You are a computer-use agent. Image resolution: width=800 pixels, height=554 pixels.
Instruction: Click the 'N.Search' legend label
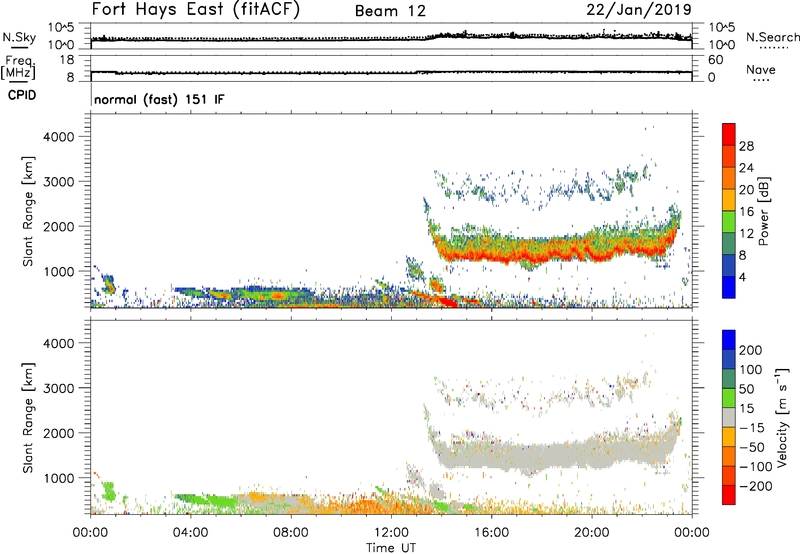(772, 37)
